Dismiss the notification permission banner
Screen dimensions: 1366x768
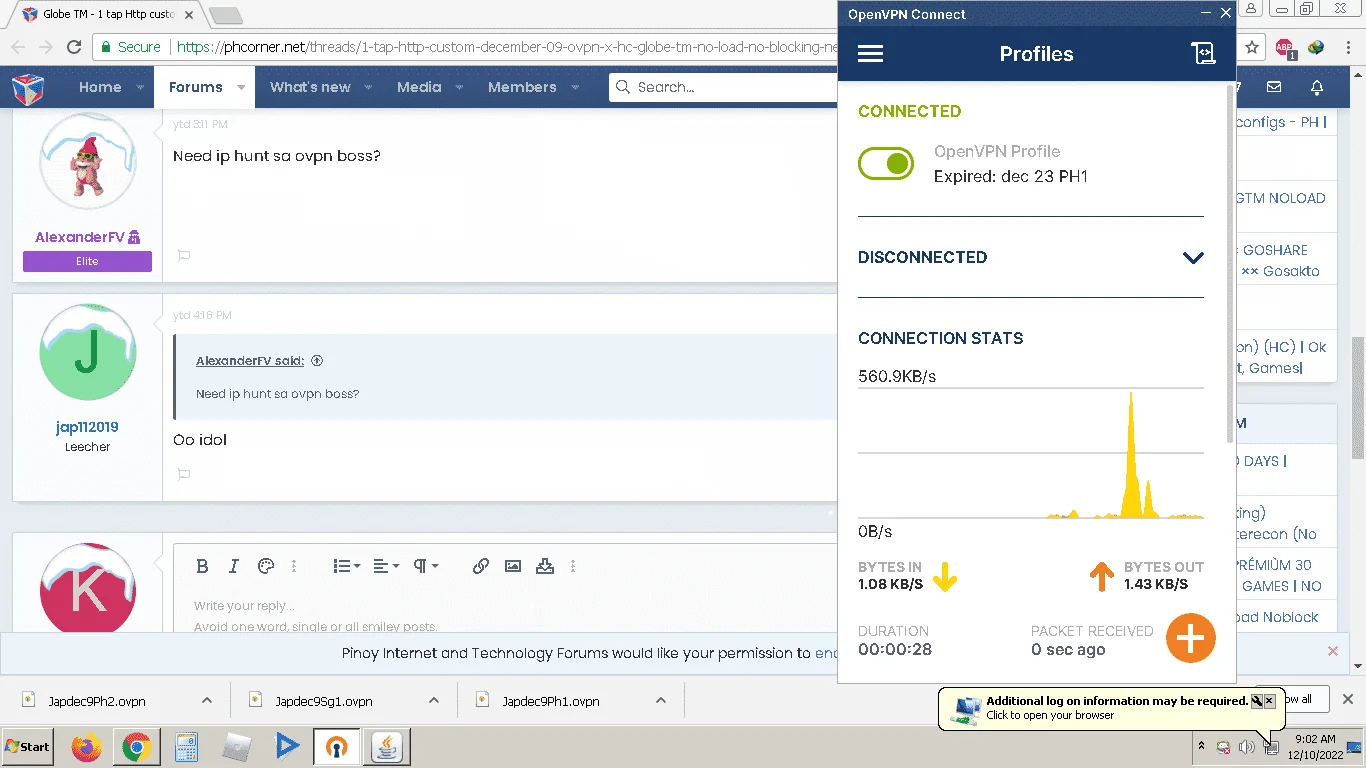pyautogui.click(x=1332, y=651)
